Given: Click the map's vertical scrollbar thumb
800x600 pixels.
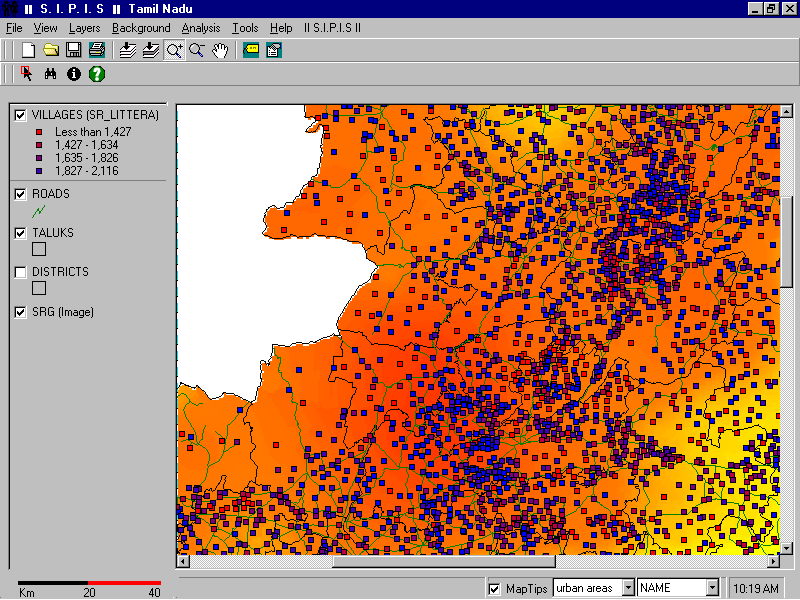Looking at the screenshot, I should tap(786, 242).
